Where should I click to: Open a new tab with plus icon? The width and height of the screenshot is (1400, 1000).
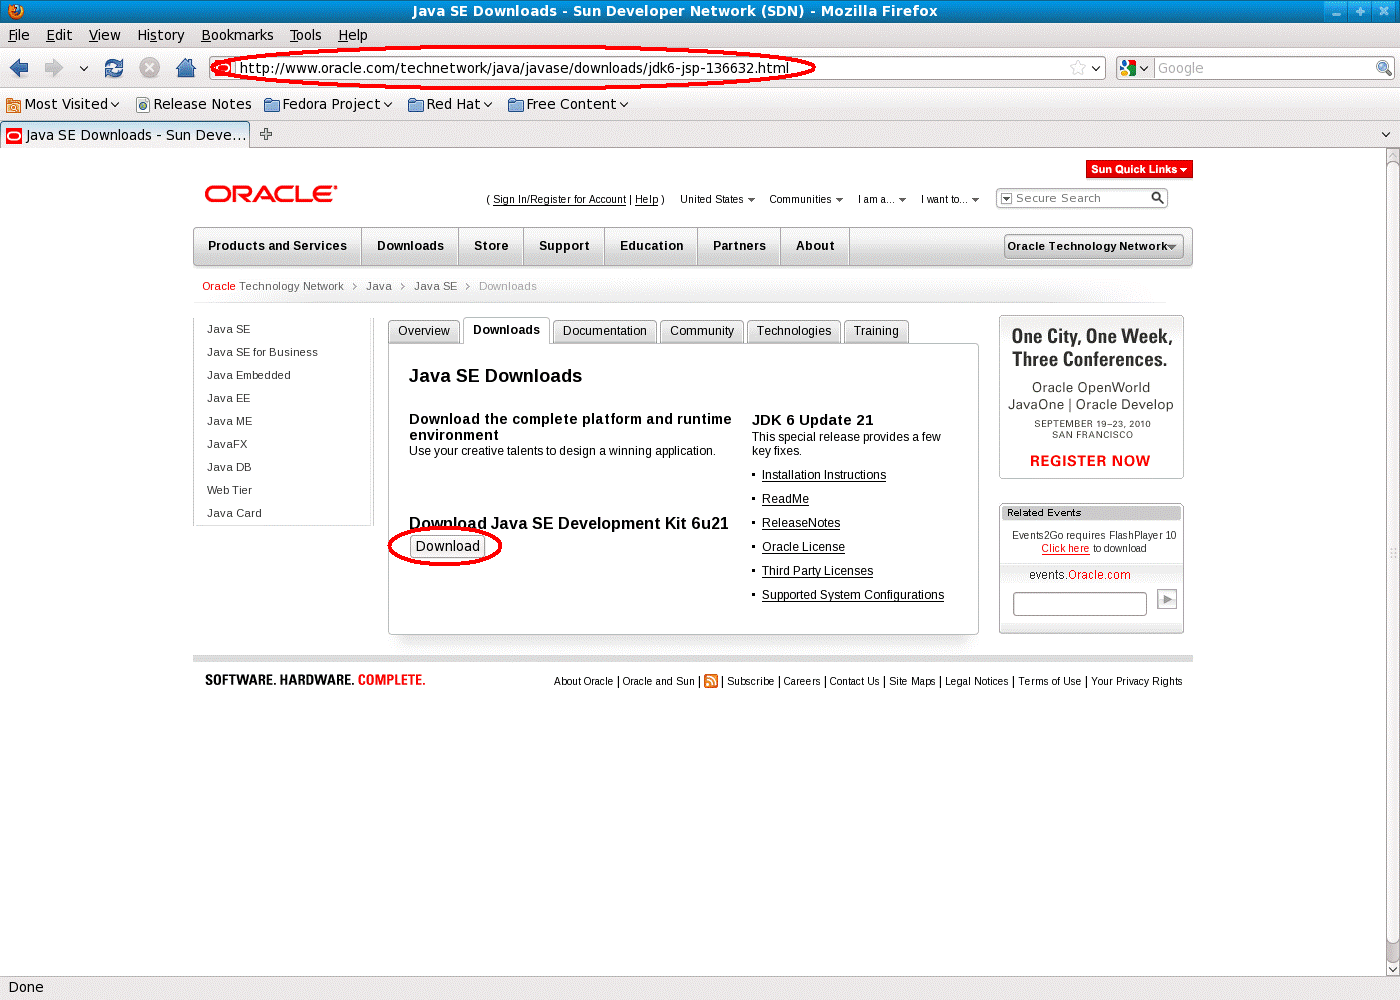coord(266,134)
